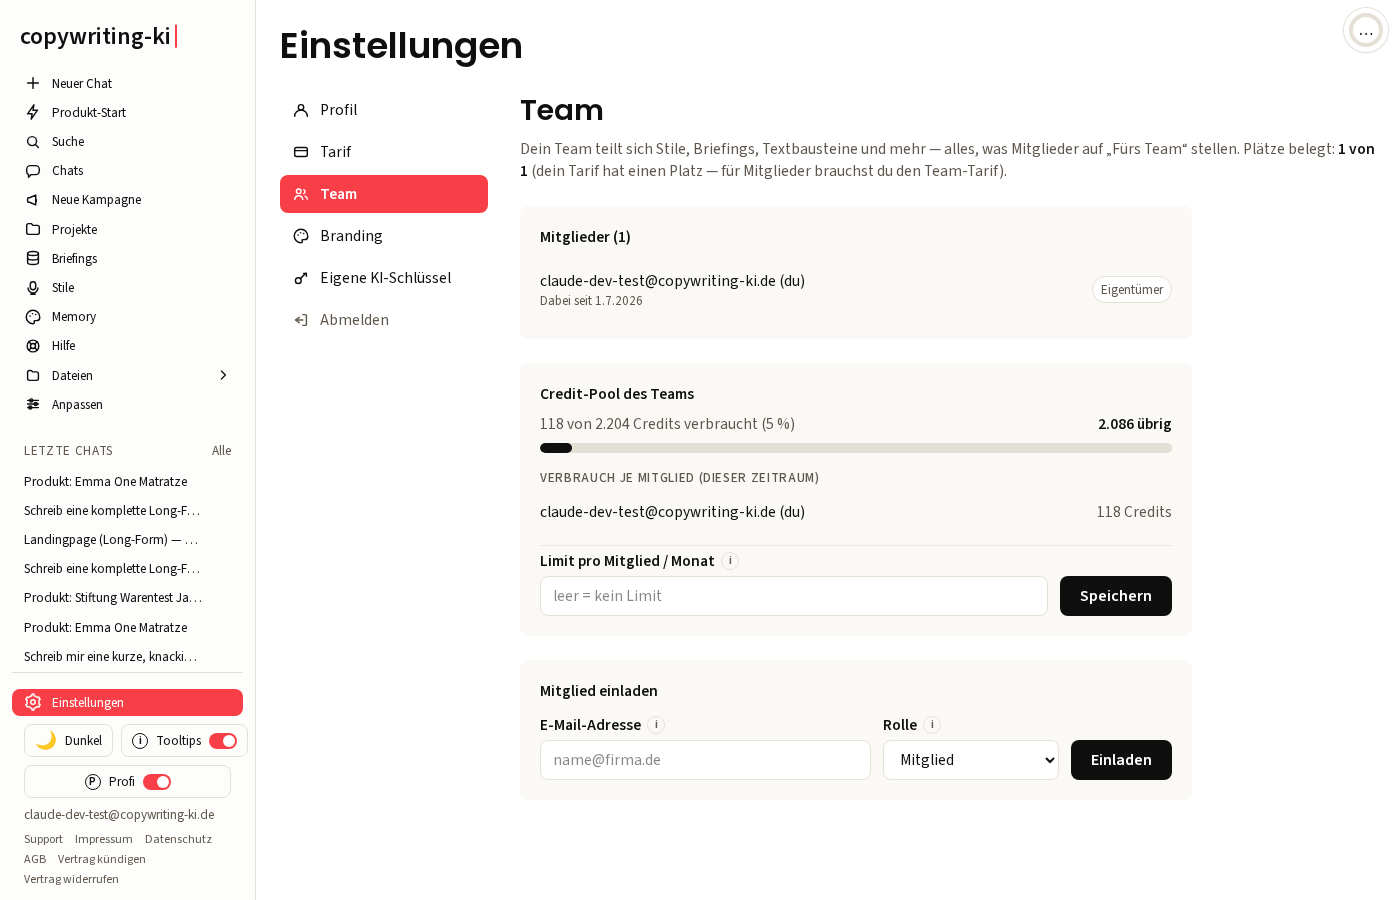Viewport: 1400px width, 900px height.
Task: Open the three-dot menu at top right
Action: click(1366, 31)
